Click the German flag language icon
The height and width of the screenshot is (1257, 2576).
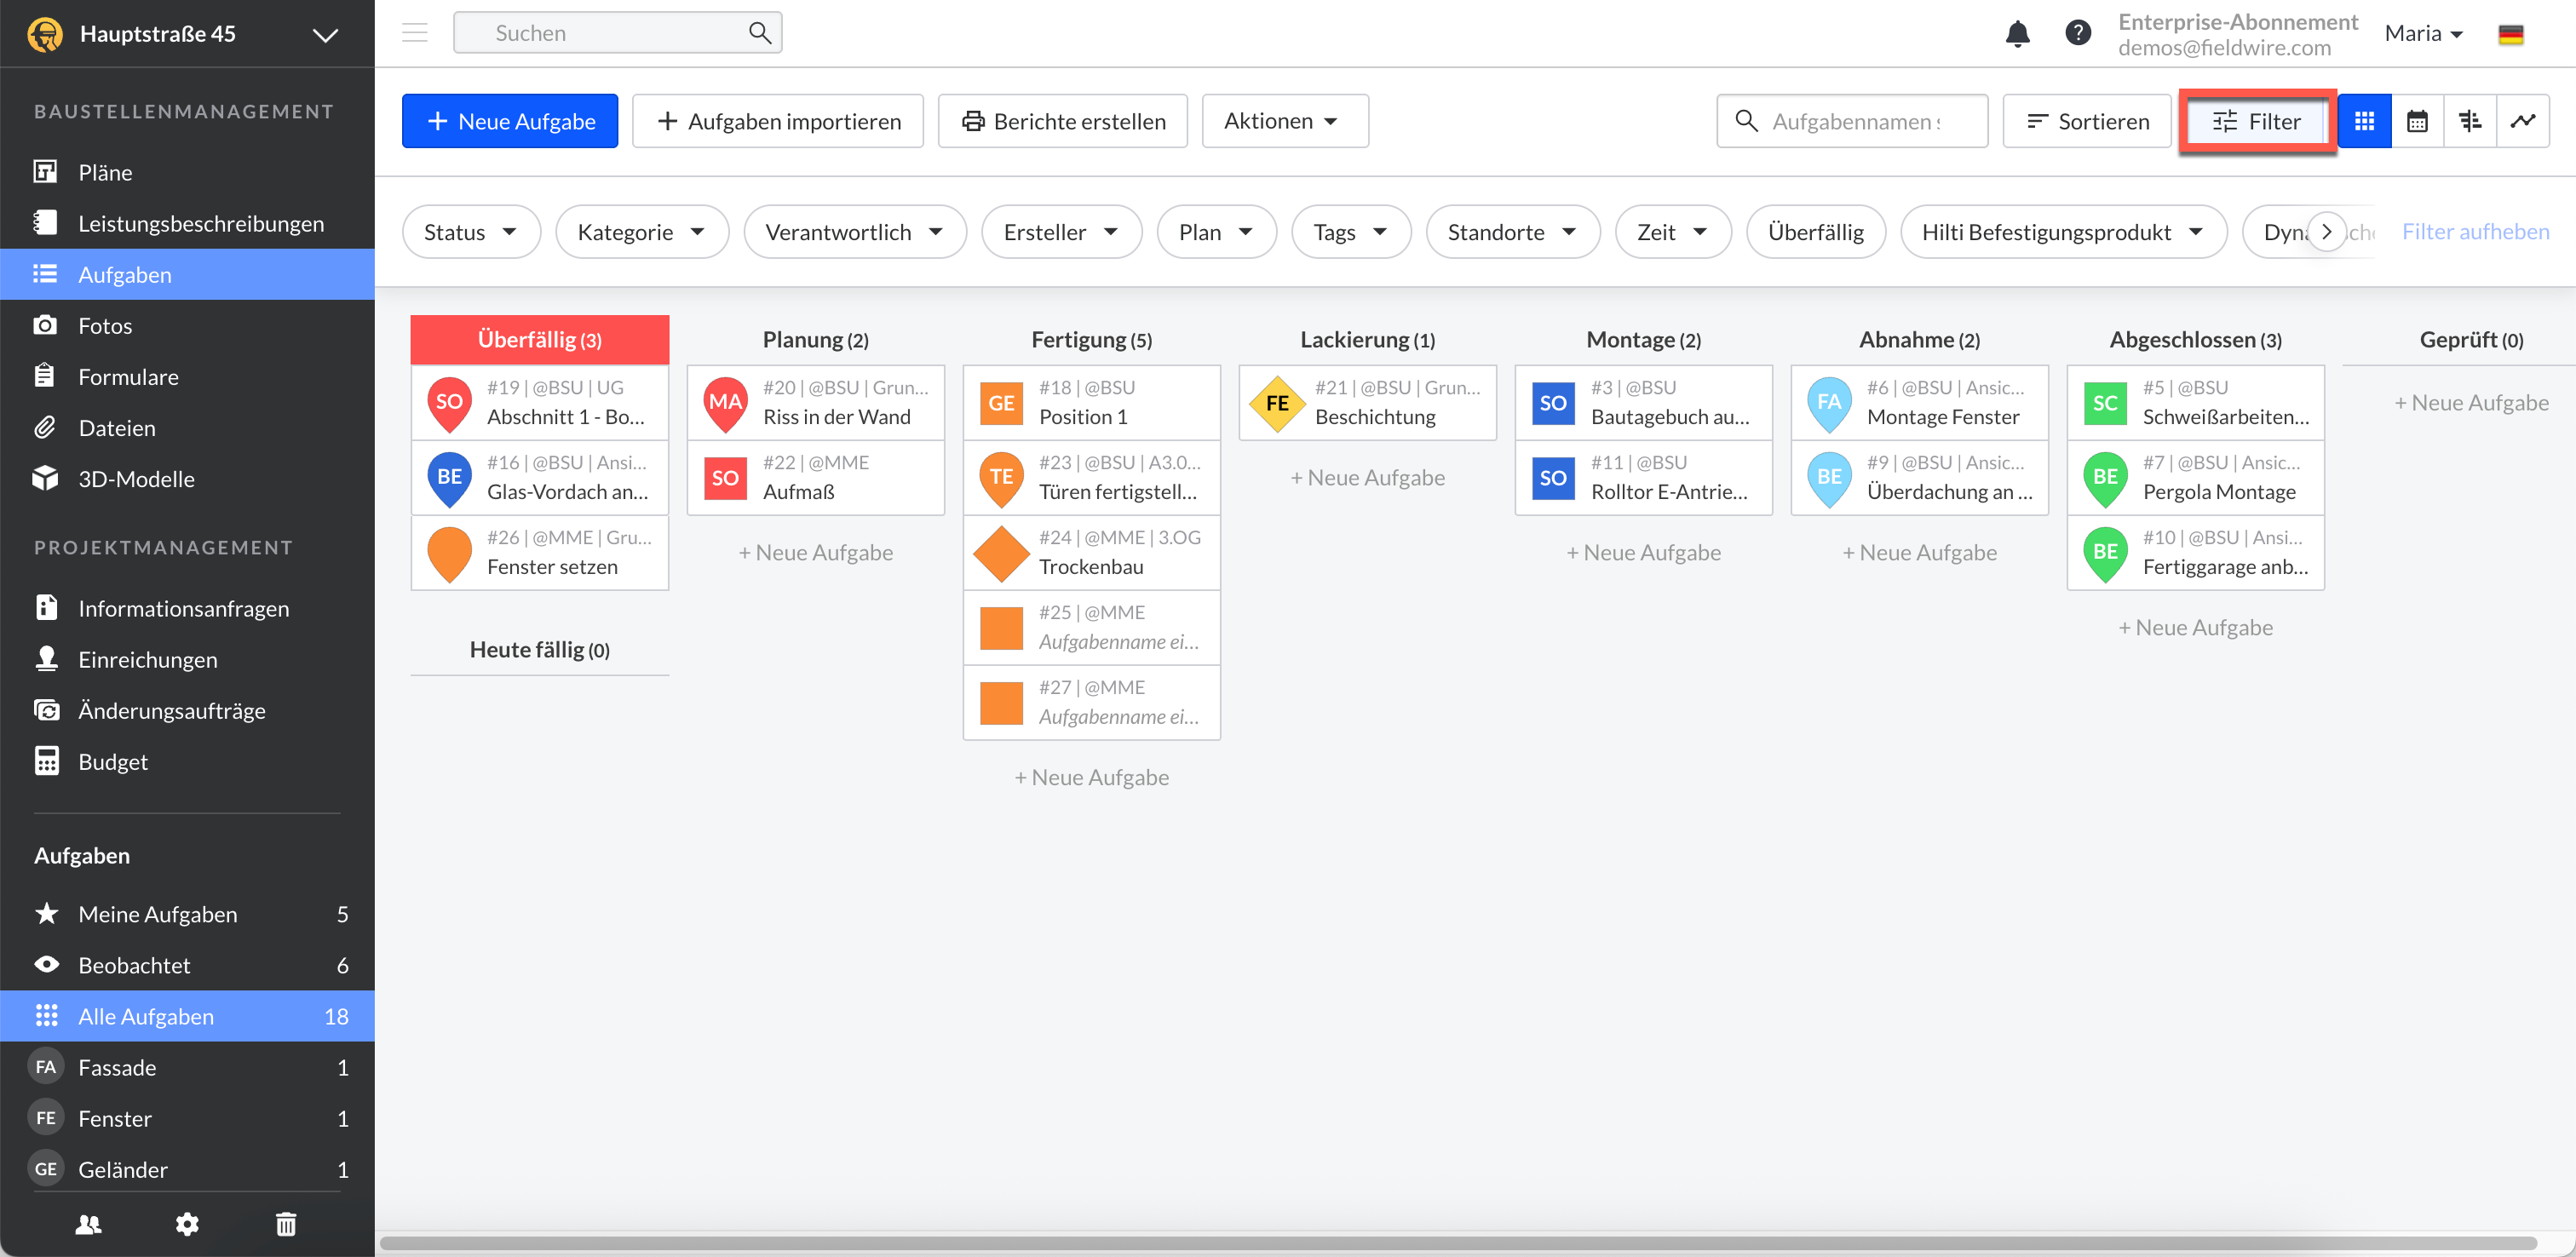point(2510,34)
